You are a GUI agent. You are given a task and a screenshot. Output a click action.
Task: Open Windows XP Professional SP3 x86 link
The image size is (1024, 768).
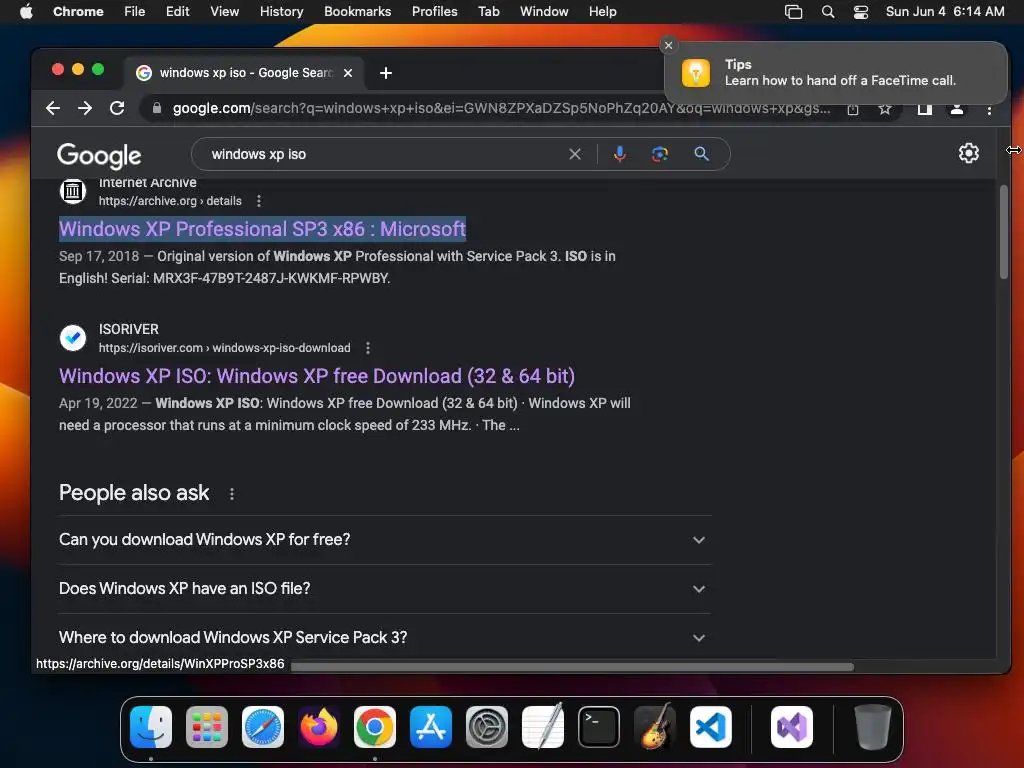click(263, 229)
